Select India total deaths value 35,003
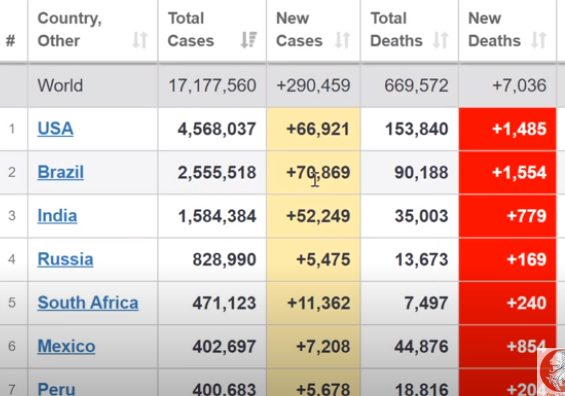The width and height of the screenshot is (565, 396). pos(421,216)
